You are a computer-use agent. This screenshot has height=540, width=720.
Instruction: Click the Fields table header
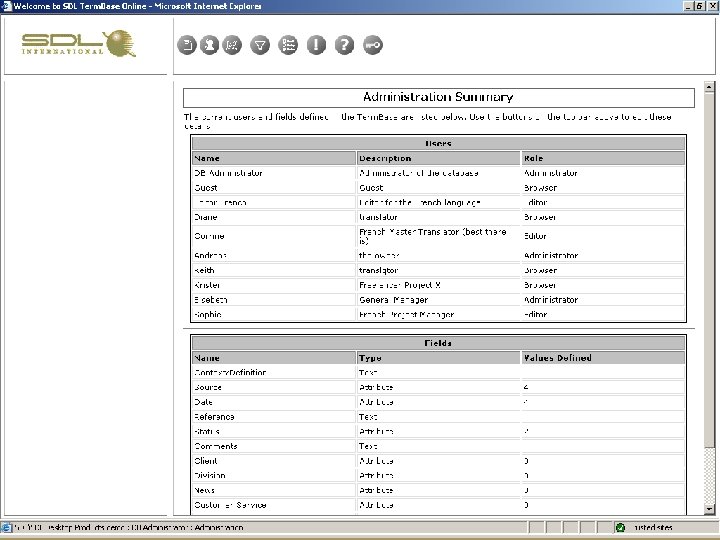point(439,343)
